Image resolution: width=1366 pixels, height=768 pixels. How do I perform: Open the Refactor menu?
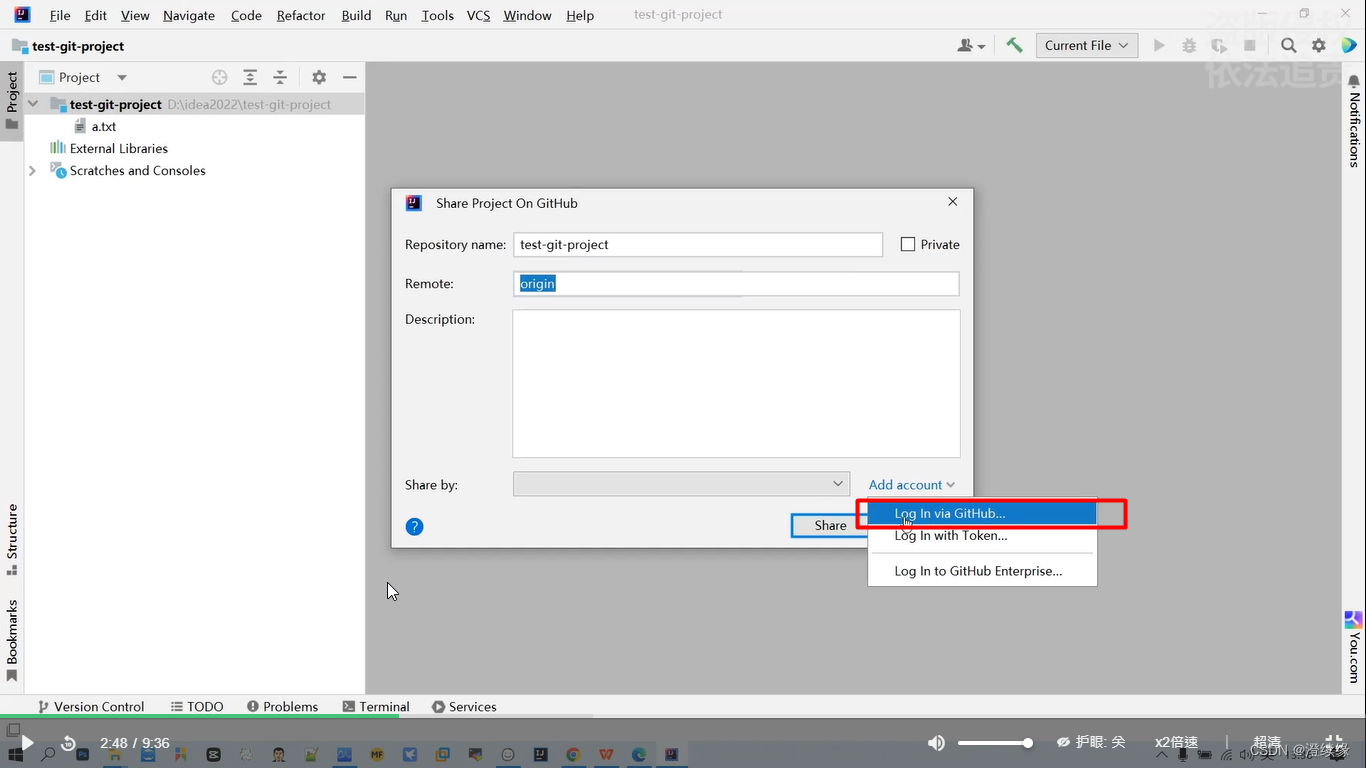301,15
